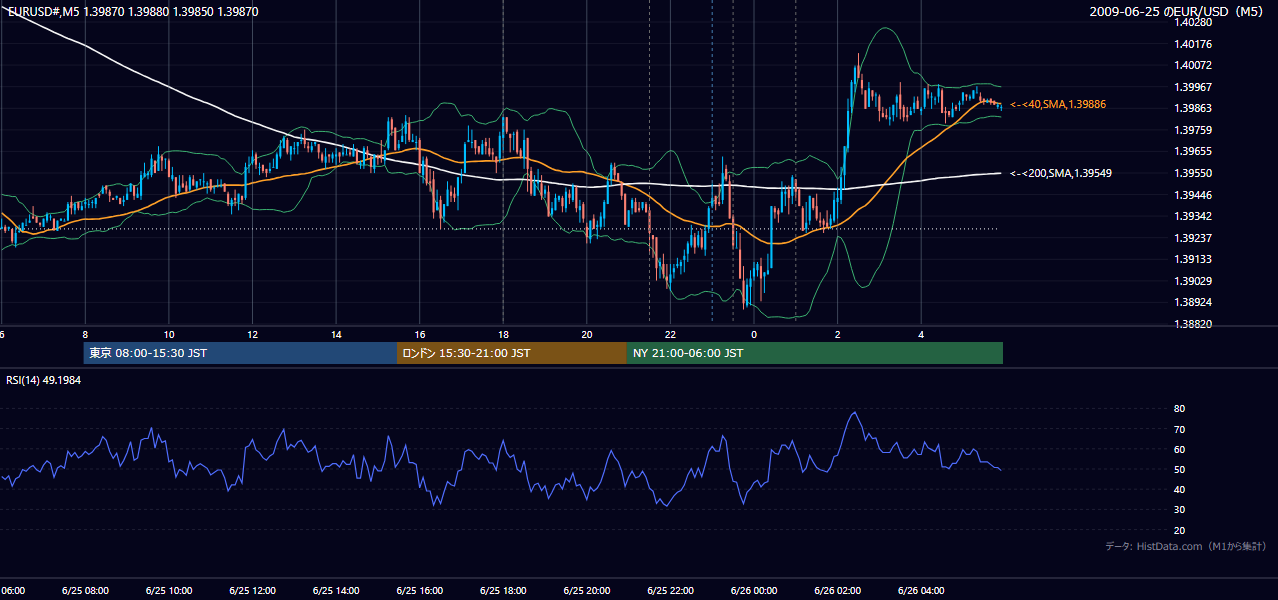Click the 6/25 20:00 time label
Screen dimensions: 1278x600
tap(587, 591)
